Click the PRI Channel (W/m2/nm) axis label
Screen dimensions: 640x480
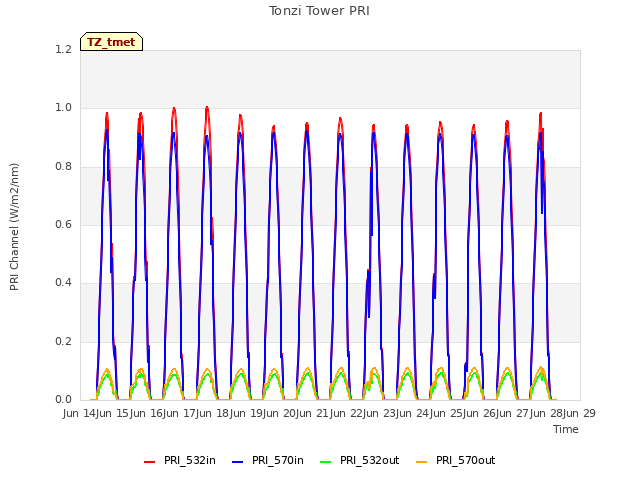(x=14, y=227)
